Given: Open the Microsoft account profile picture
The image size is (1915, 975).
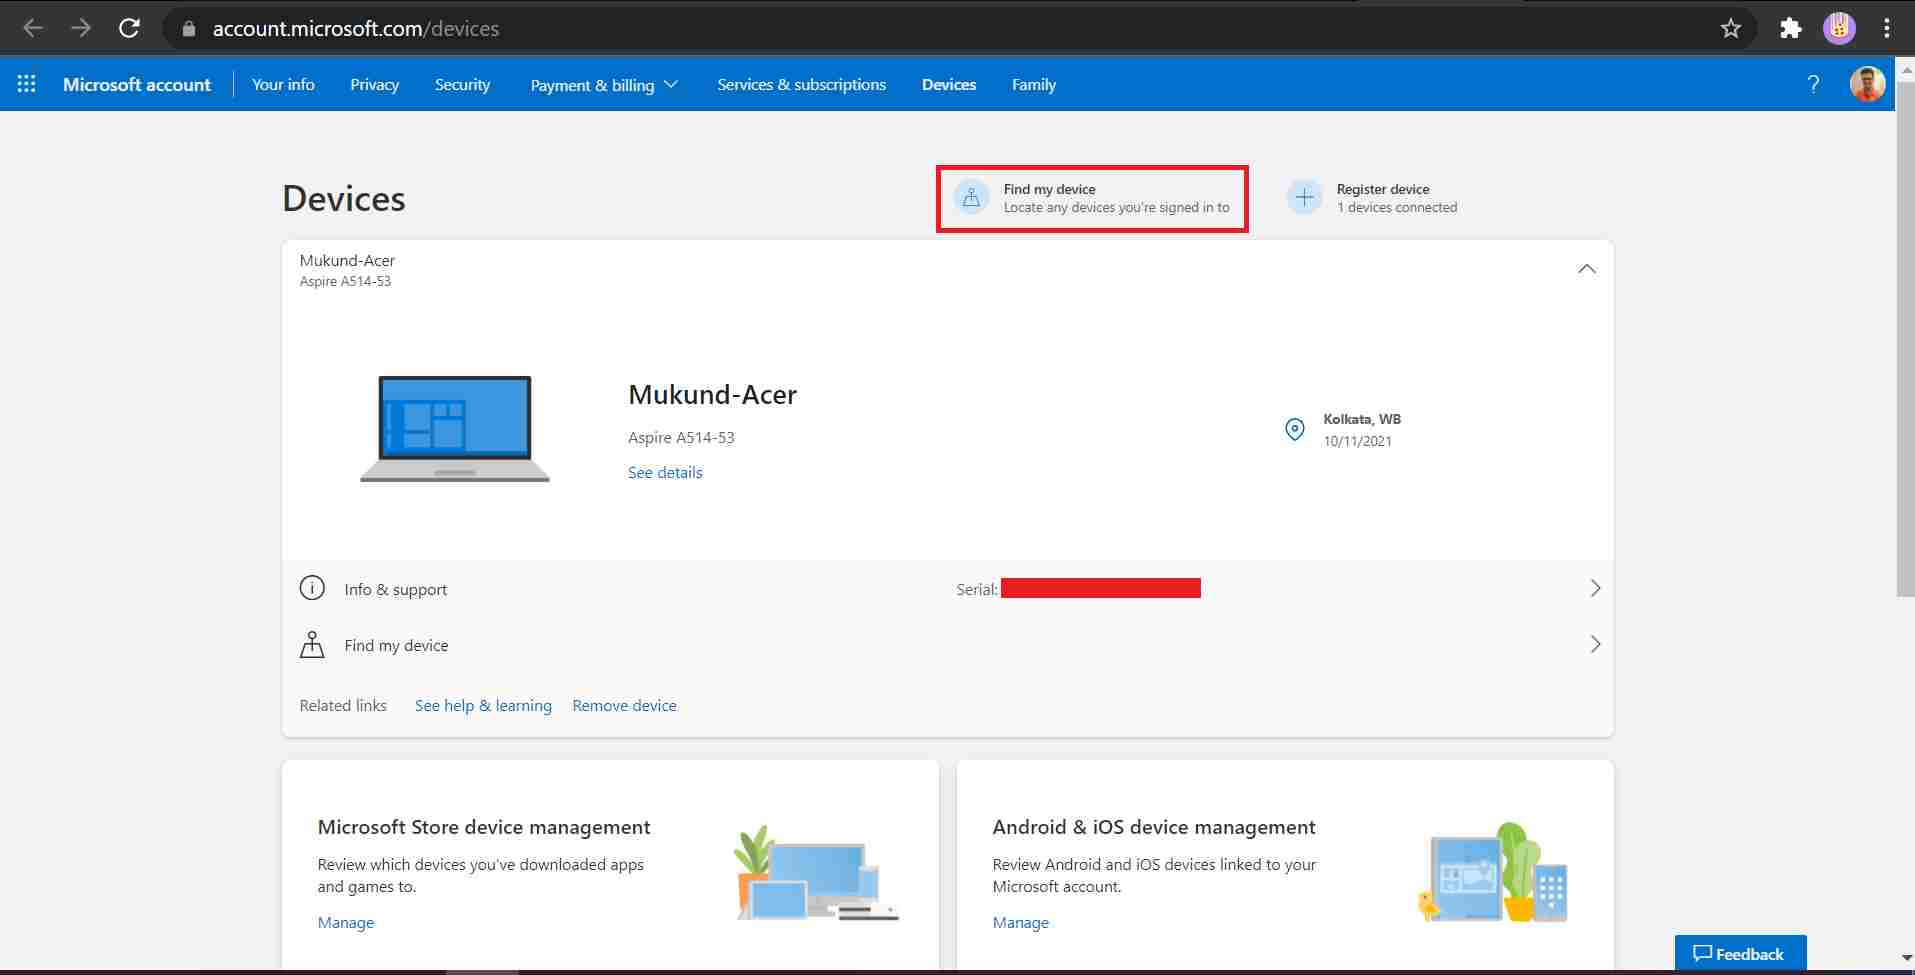Looking at the screenshot, I should (x=1867, y=84).
